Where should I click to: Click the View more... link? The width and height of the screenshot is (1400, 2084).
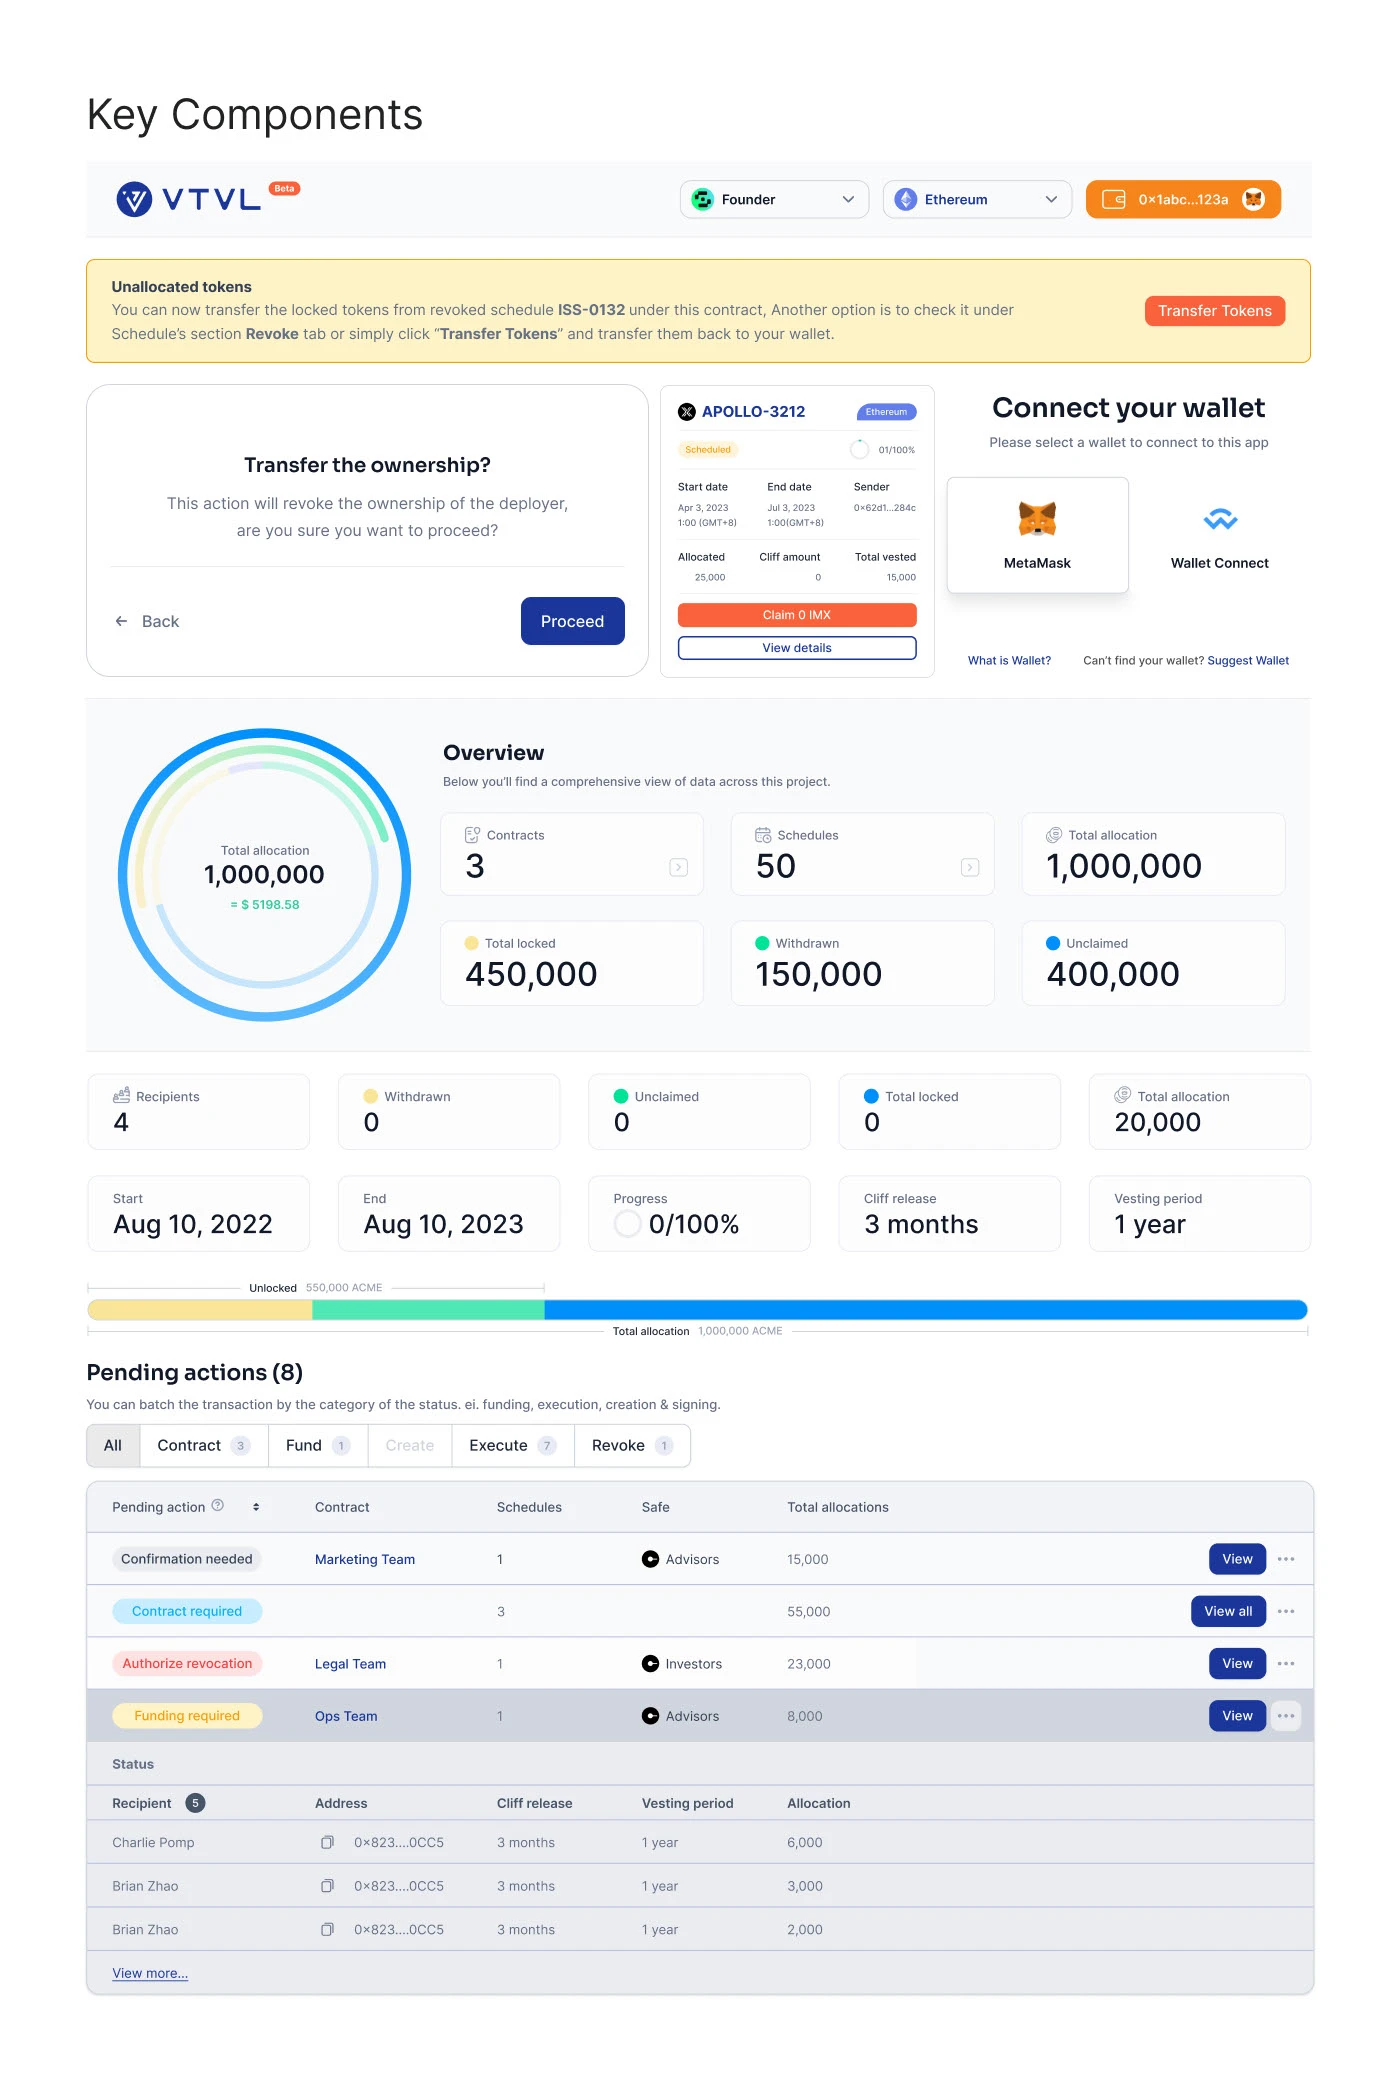point(150,1973)
